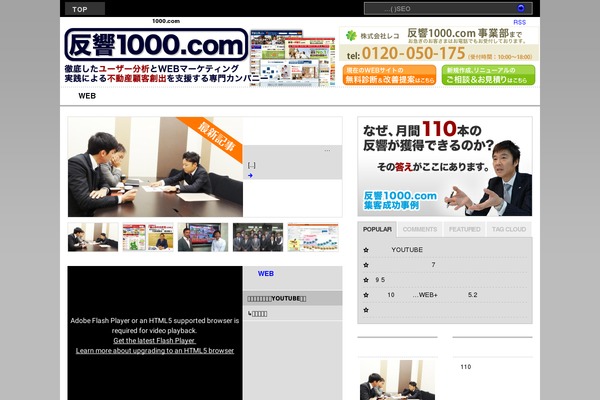Submit search with the blue round button

pos(521,8)
